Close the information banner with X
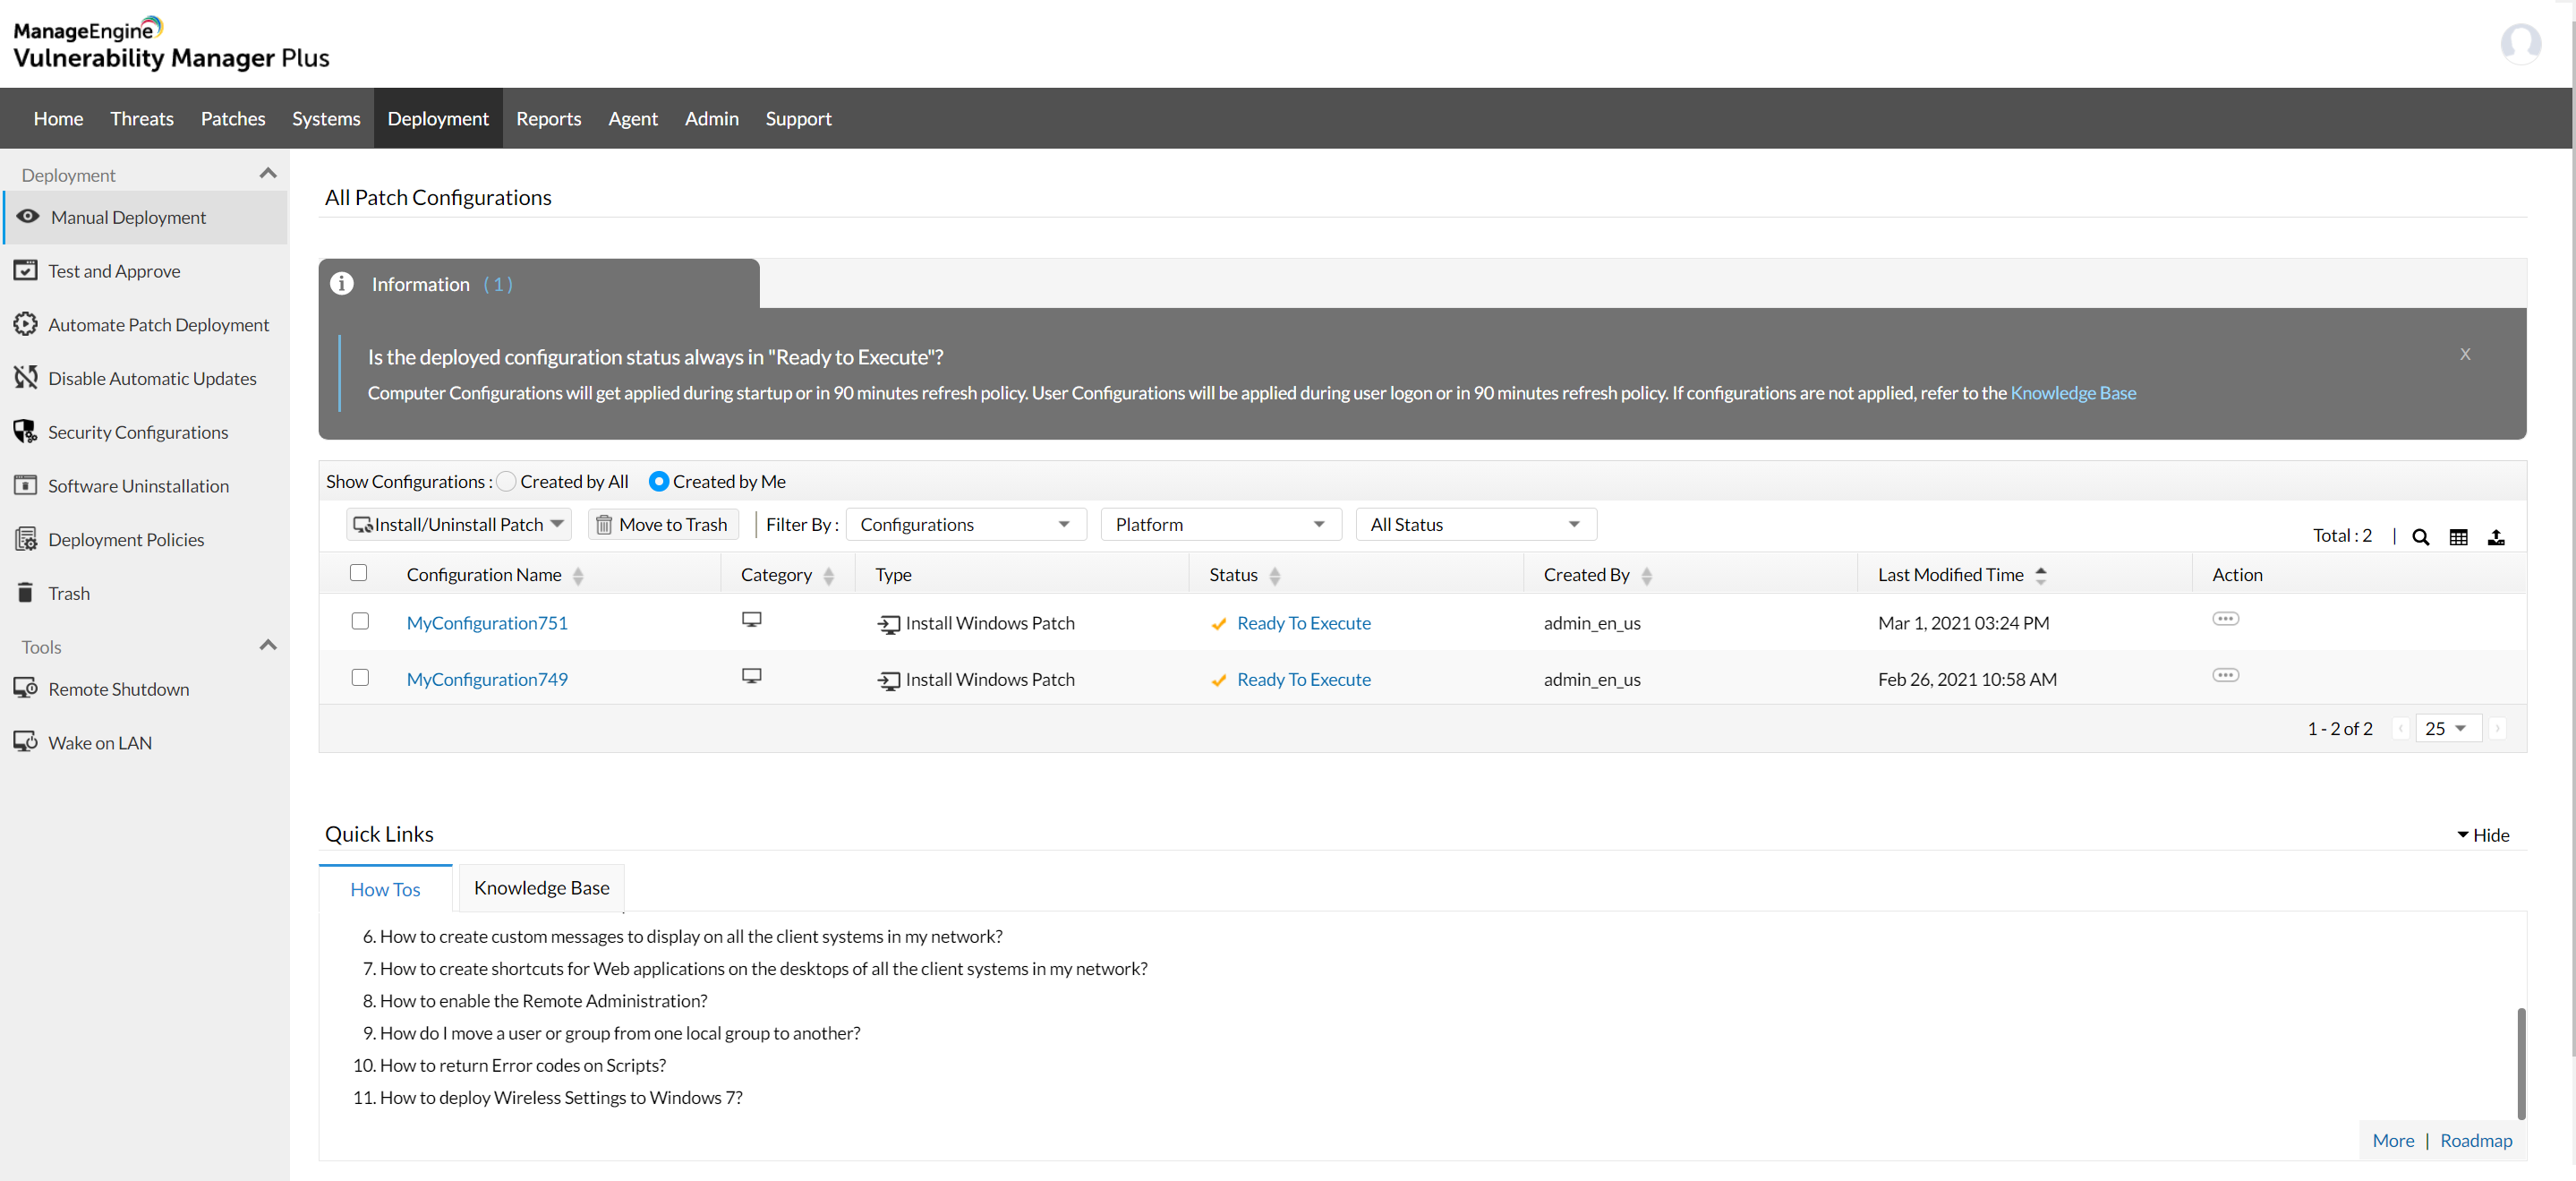The height and width of the screenshot is (1181, 2576). pos(2465,354)
